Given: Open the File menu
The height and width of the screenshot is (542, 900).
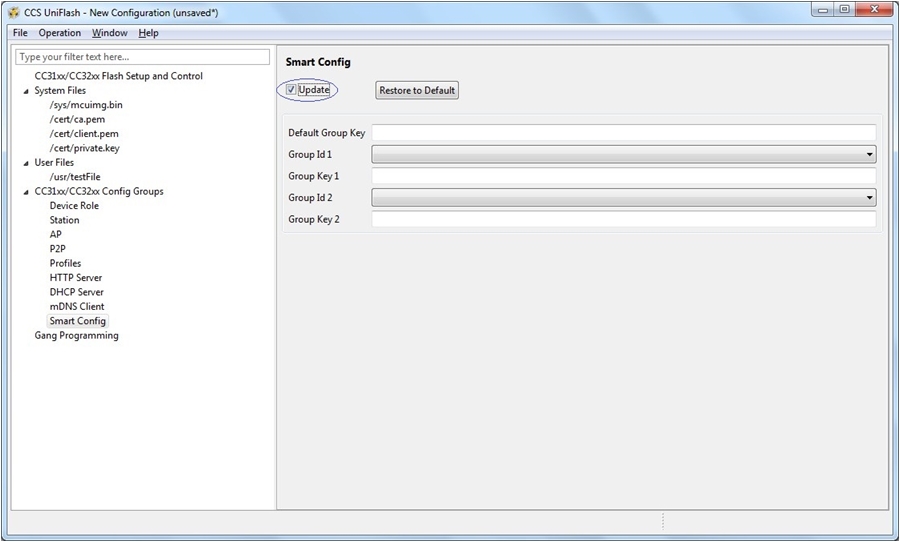Looking at the screenshot, I should [20, 33].
